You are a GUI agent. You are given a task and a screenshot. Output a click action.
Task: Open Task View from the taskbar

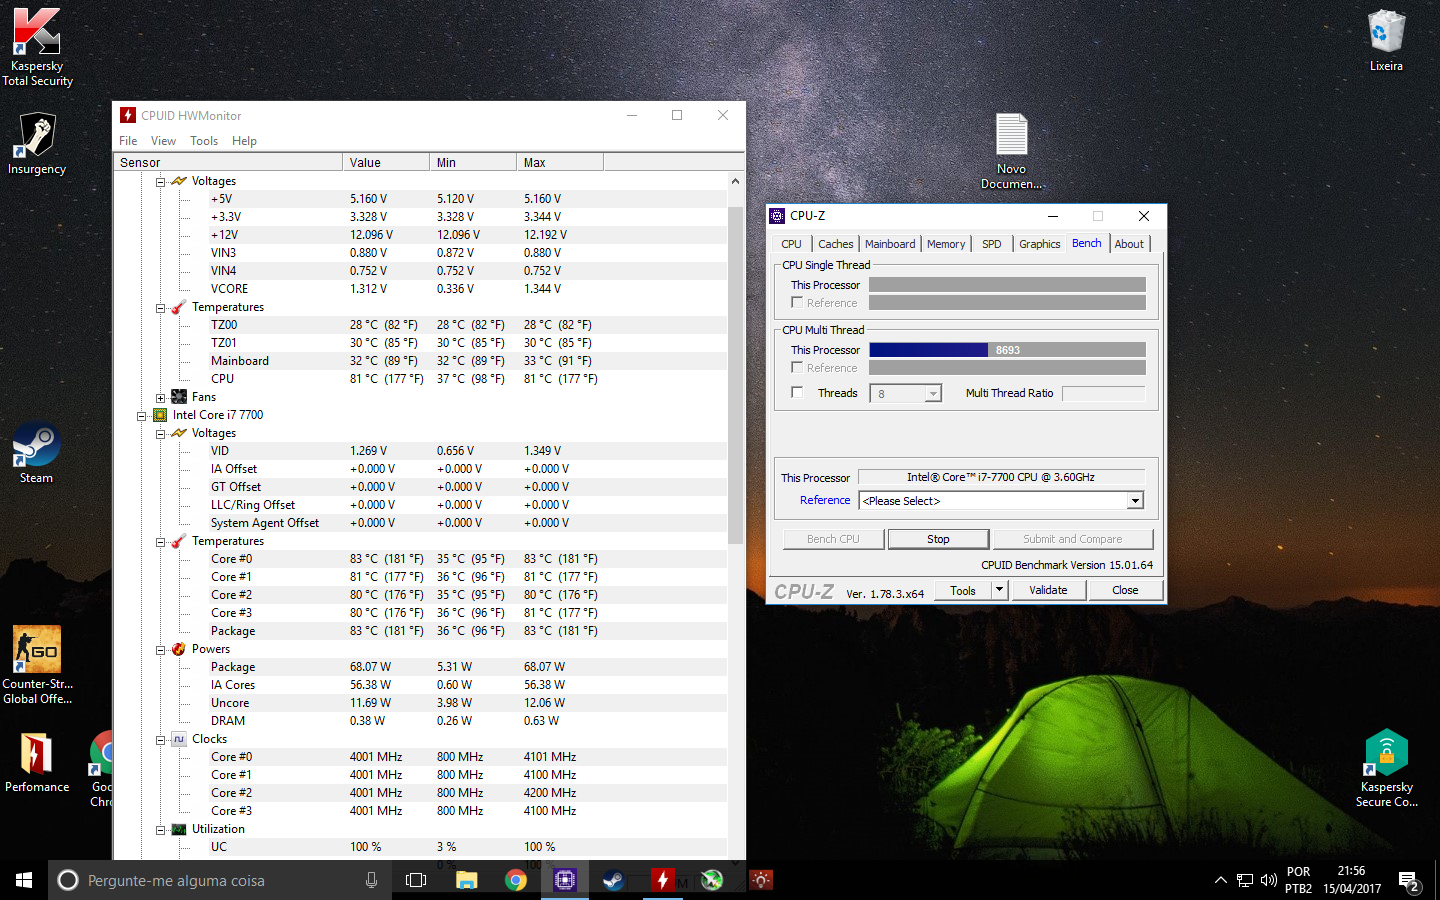416,880
